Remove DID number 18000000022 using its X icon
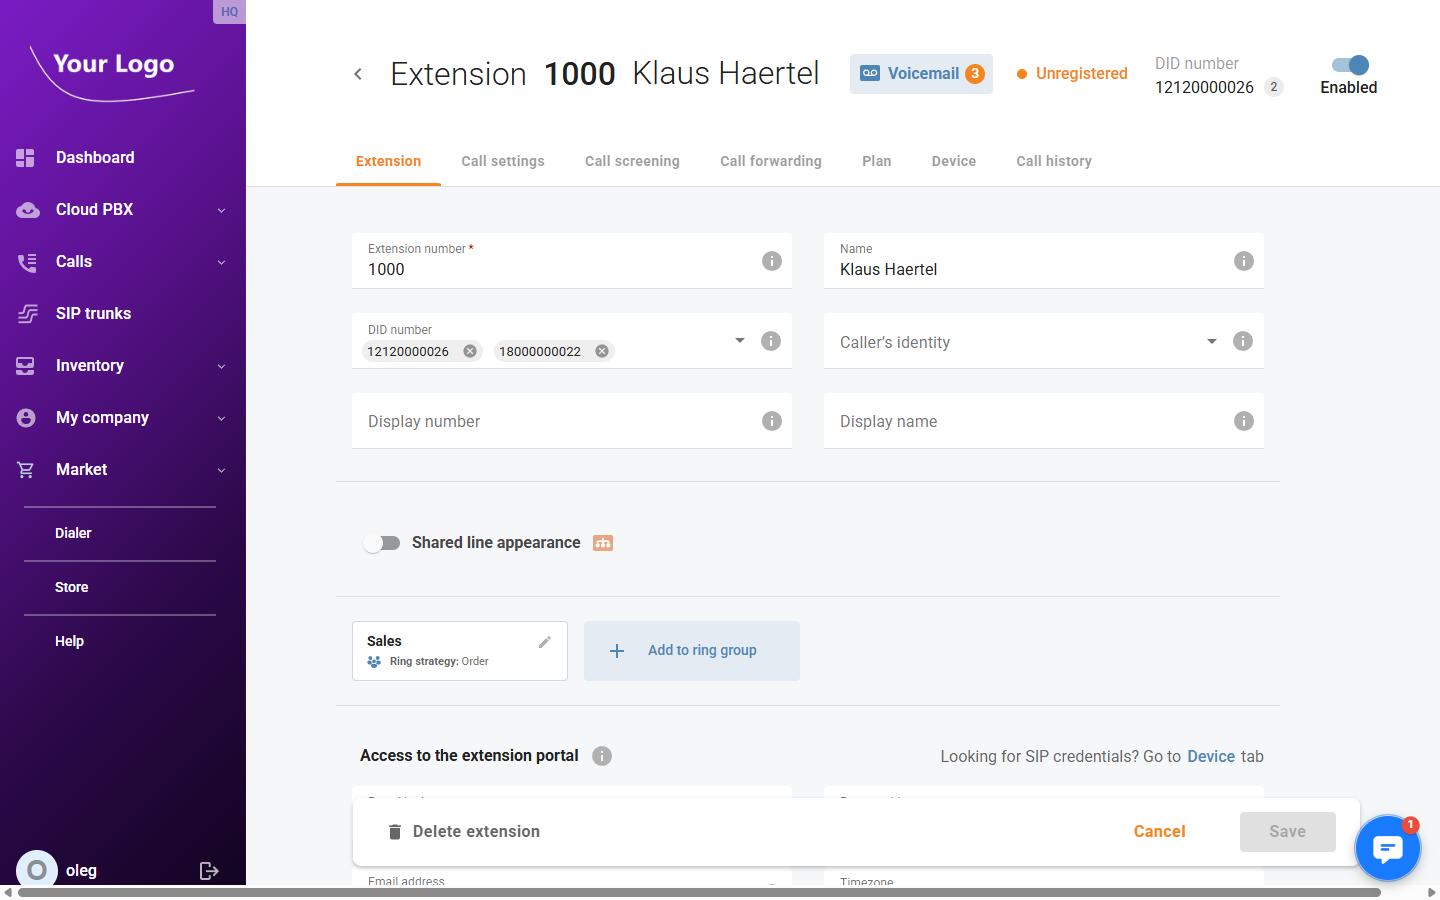This screenshot has width=1440, height=900. 601,351
